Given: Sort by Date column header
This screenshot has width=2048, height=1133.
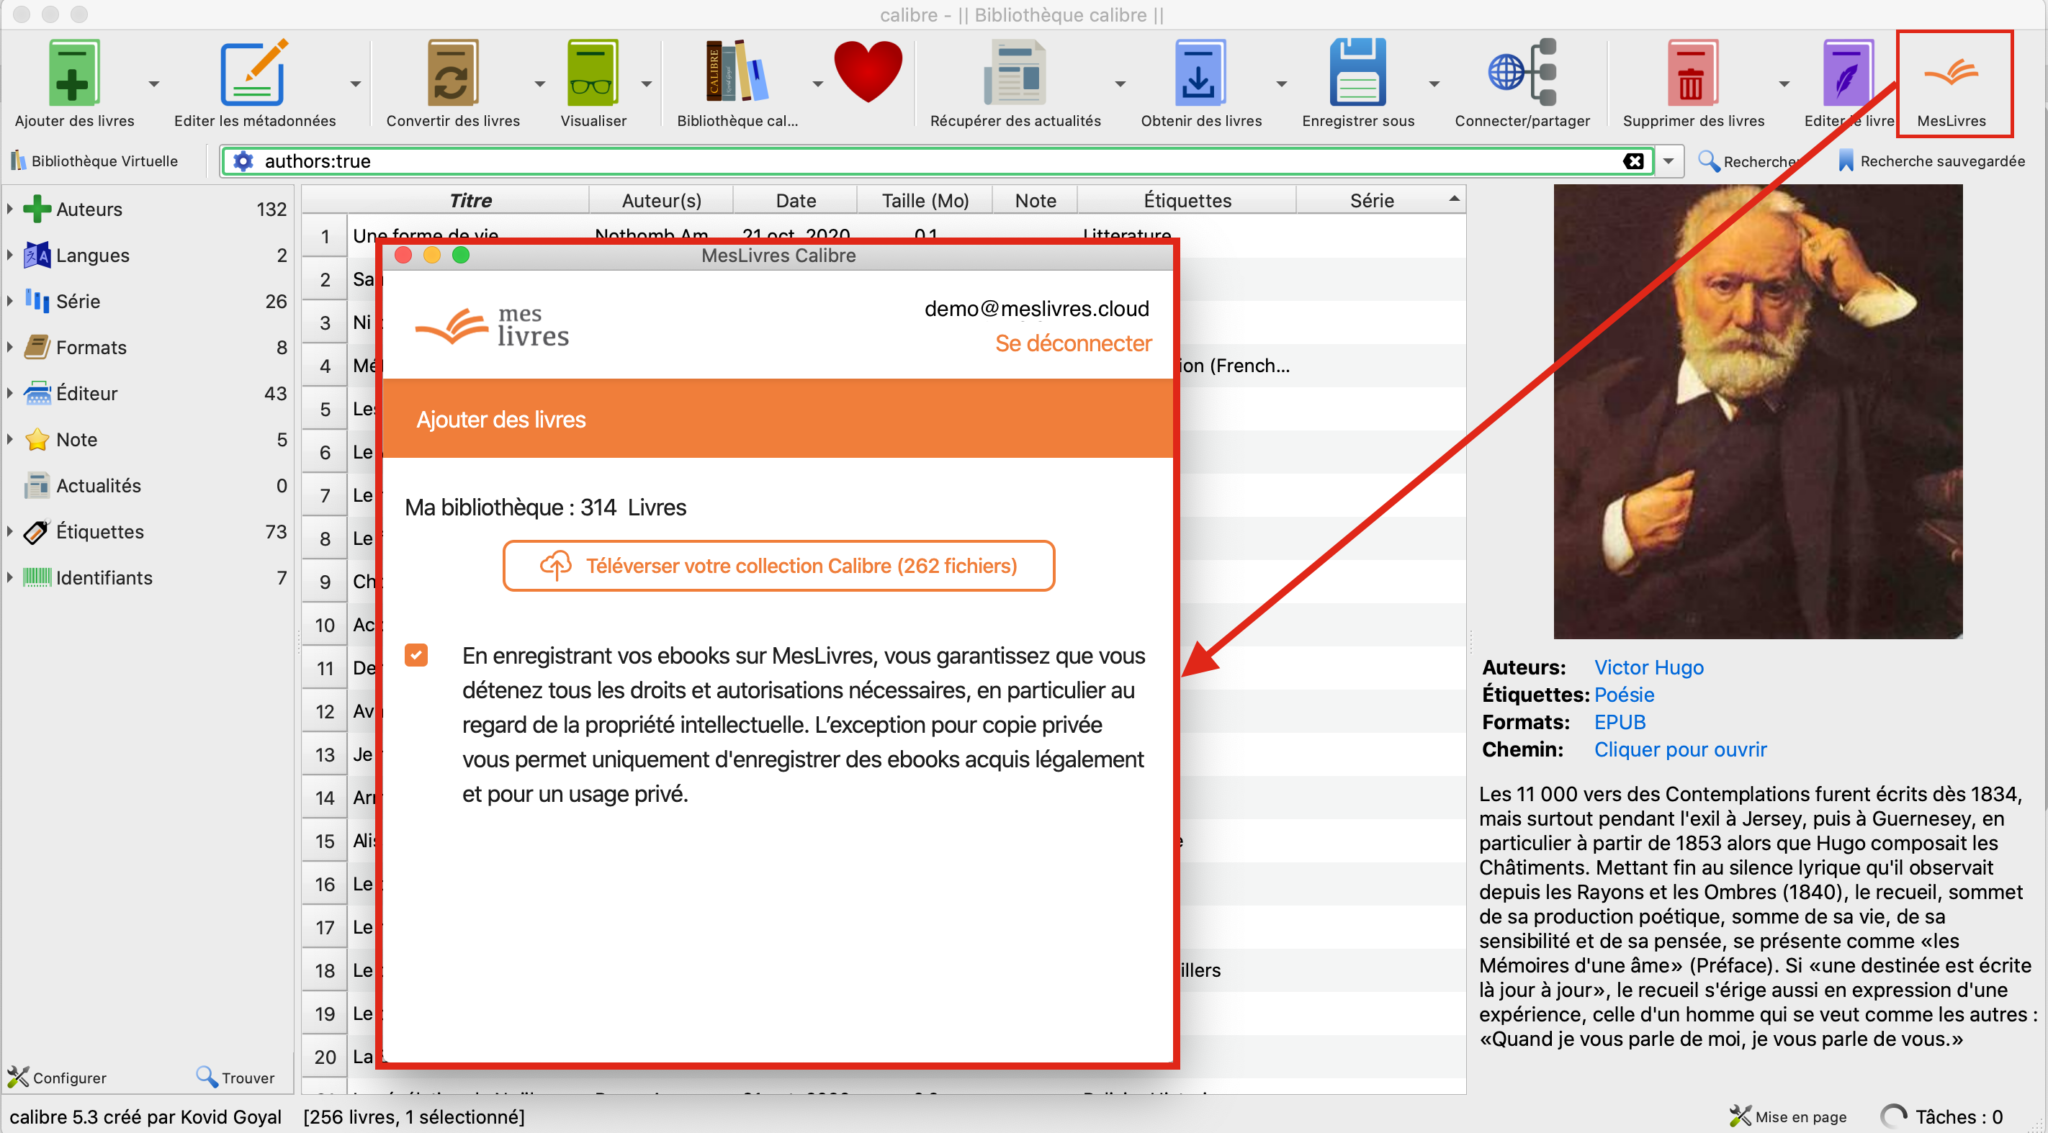Looking at the screenshot, I should pyautogui.click(x=795, y=200).
